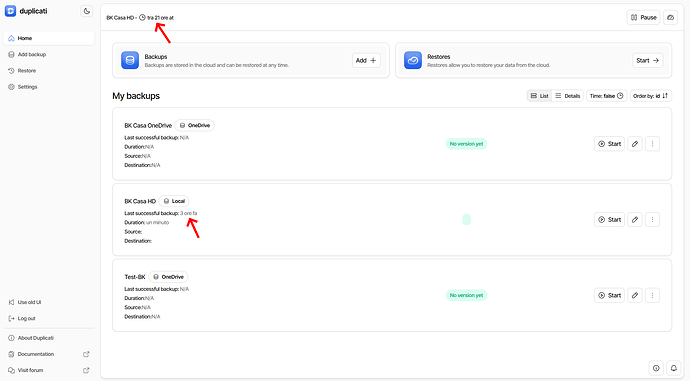690x381 pixels.
Task: Click the external-link icon next to Visit forum
Action: coord(86,370)
